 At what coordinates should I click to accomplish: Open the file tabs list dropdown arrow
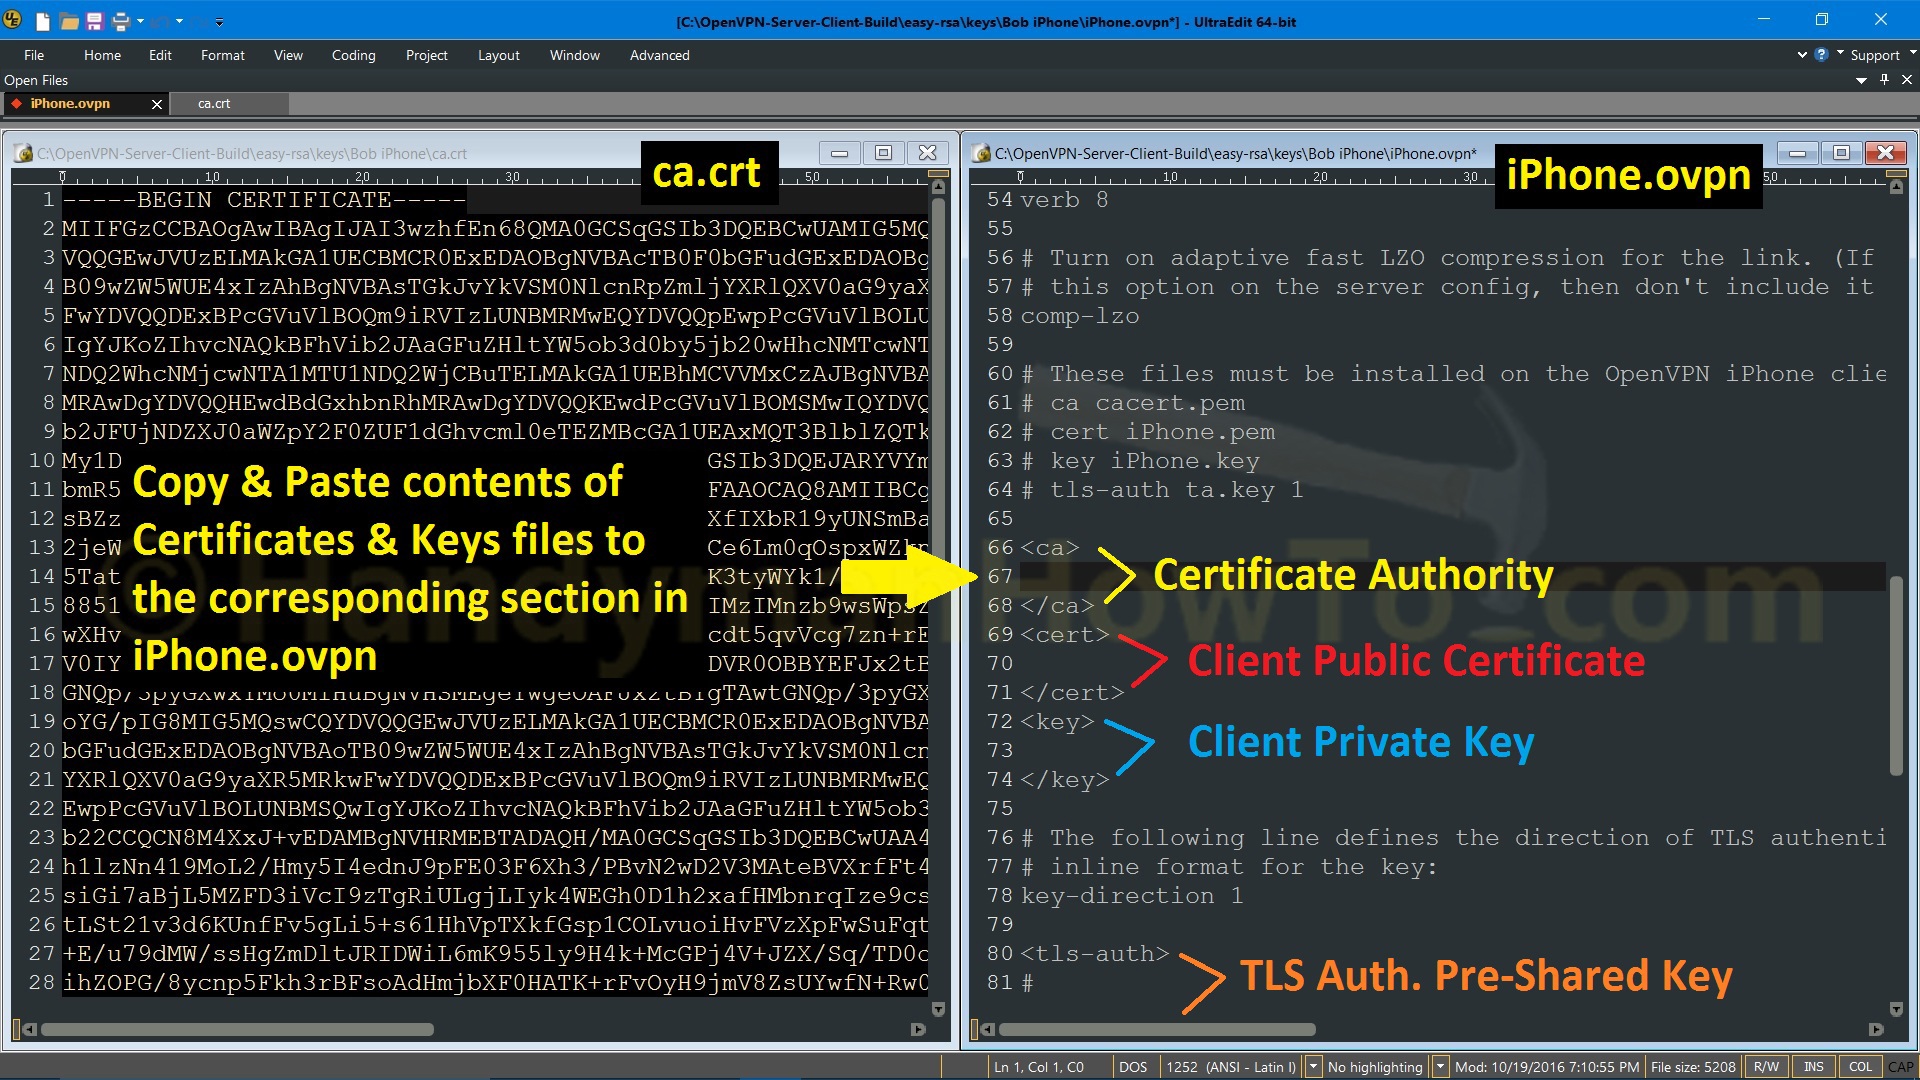[1861, 80]
